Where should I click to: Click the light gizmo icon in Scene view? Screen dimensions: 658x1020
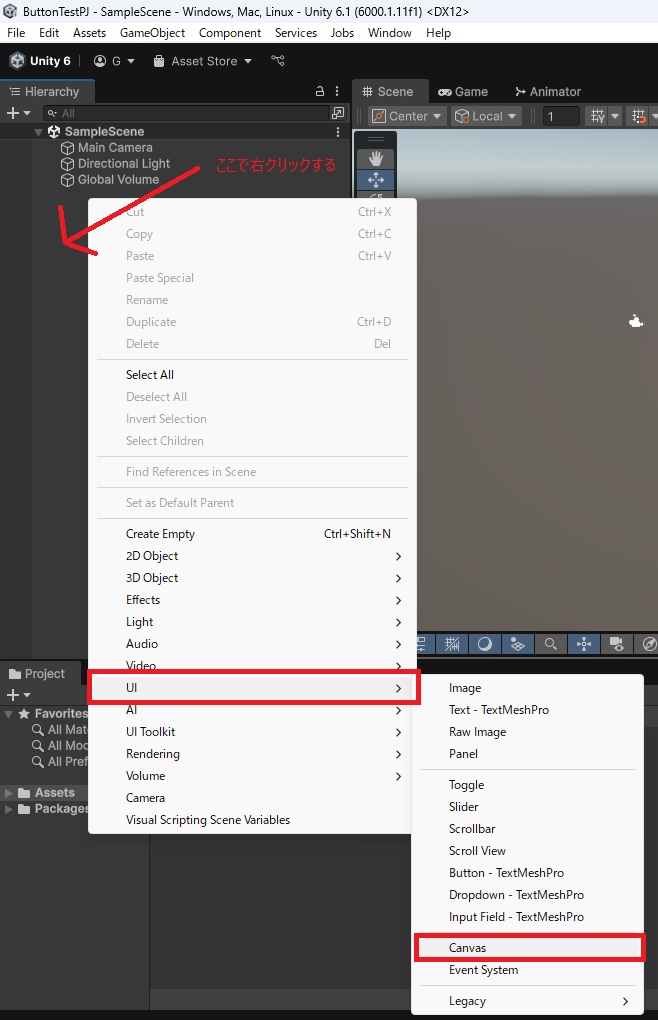coord(636,321)
